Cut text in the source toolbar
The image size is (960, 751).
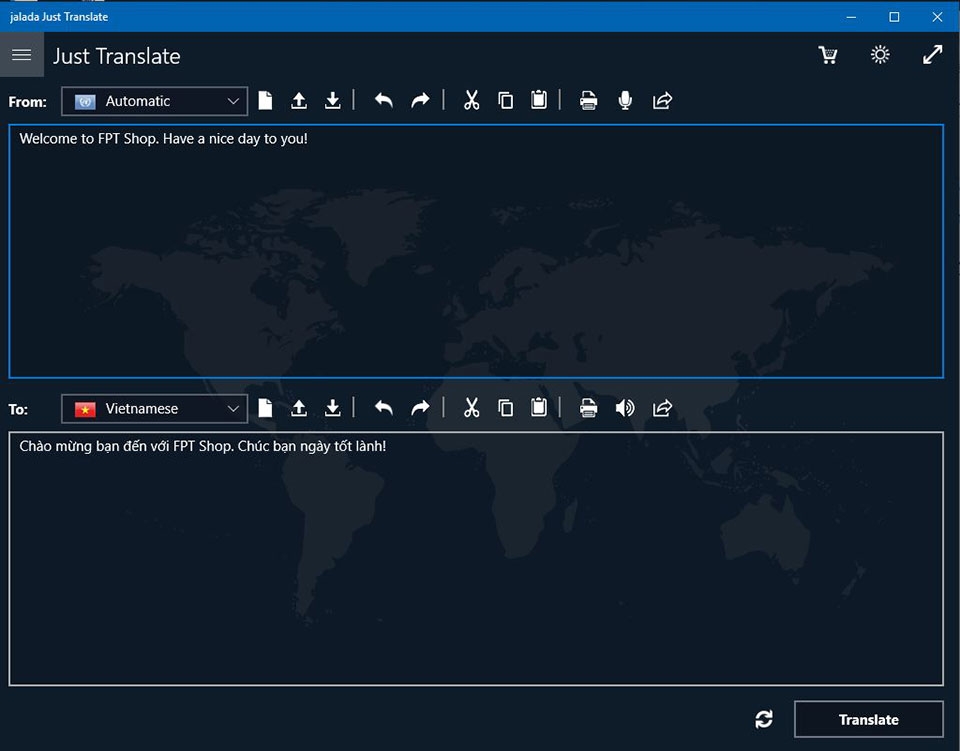click(x=471, y=100)
